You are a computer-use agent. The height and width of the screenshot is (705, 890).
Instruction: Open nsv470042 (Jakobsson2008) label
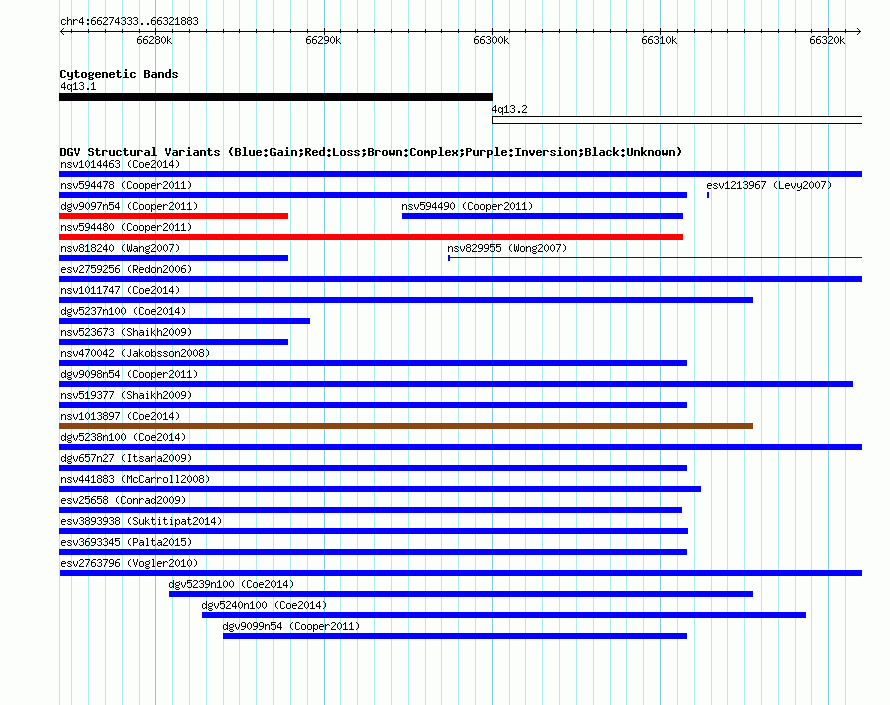(135, 354)
